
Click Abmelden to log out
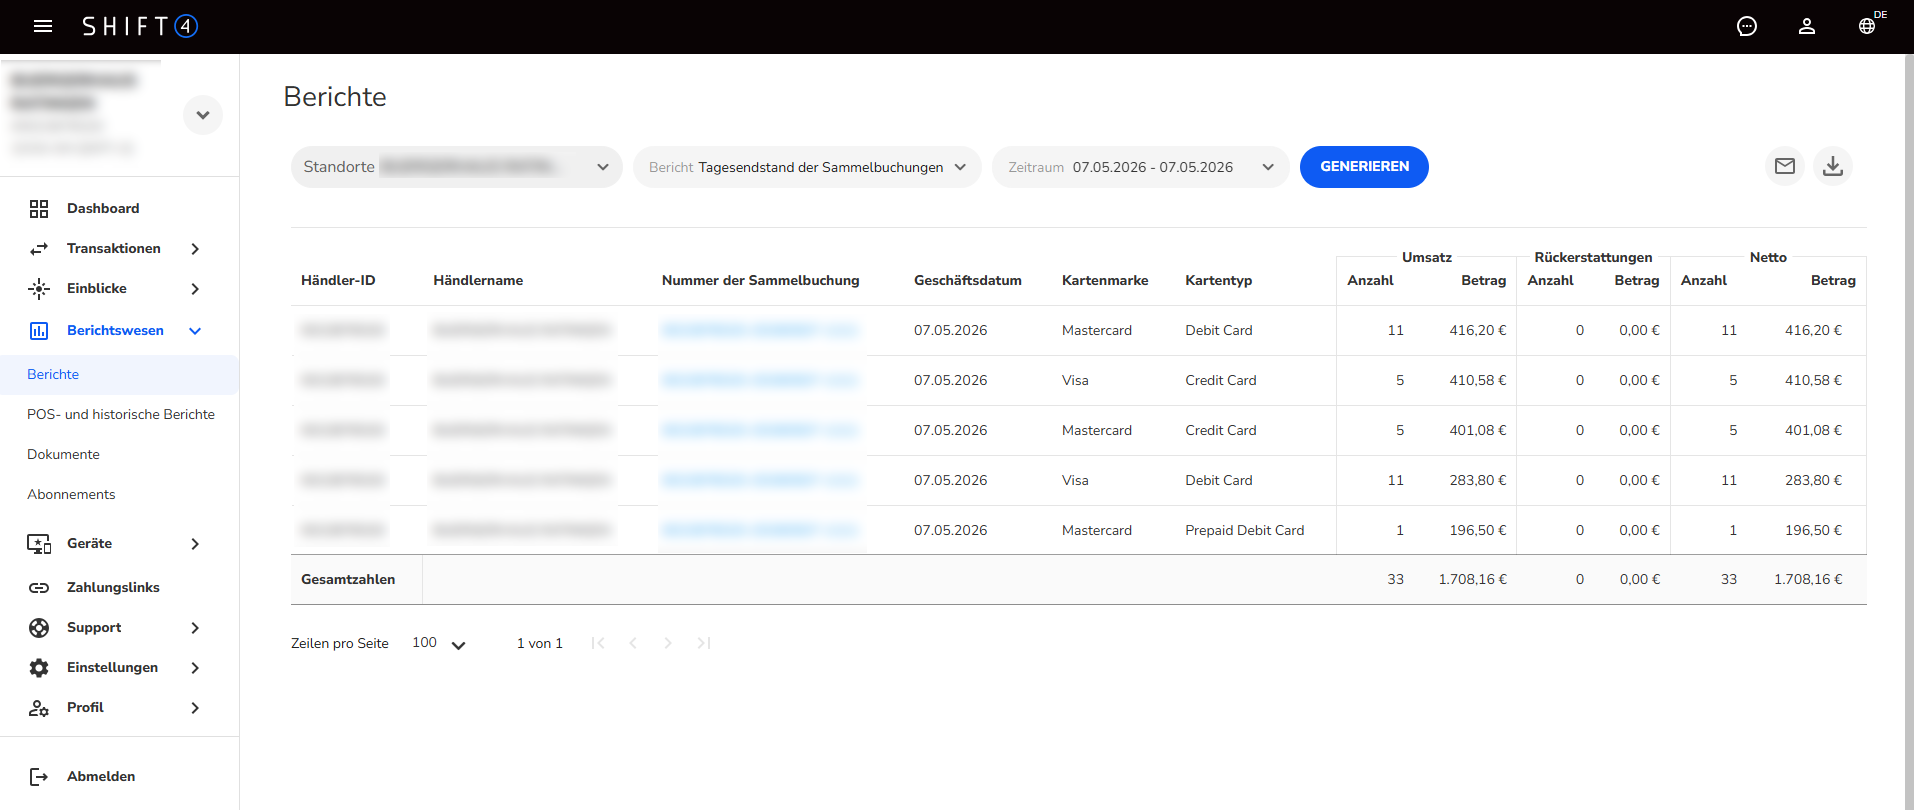point(101,777)
